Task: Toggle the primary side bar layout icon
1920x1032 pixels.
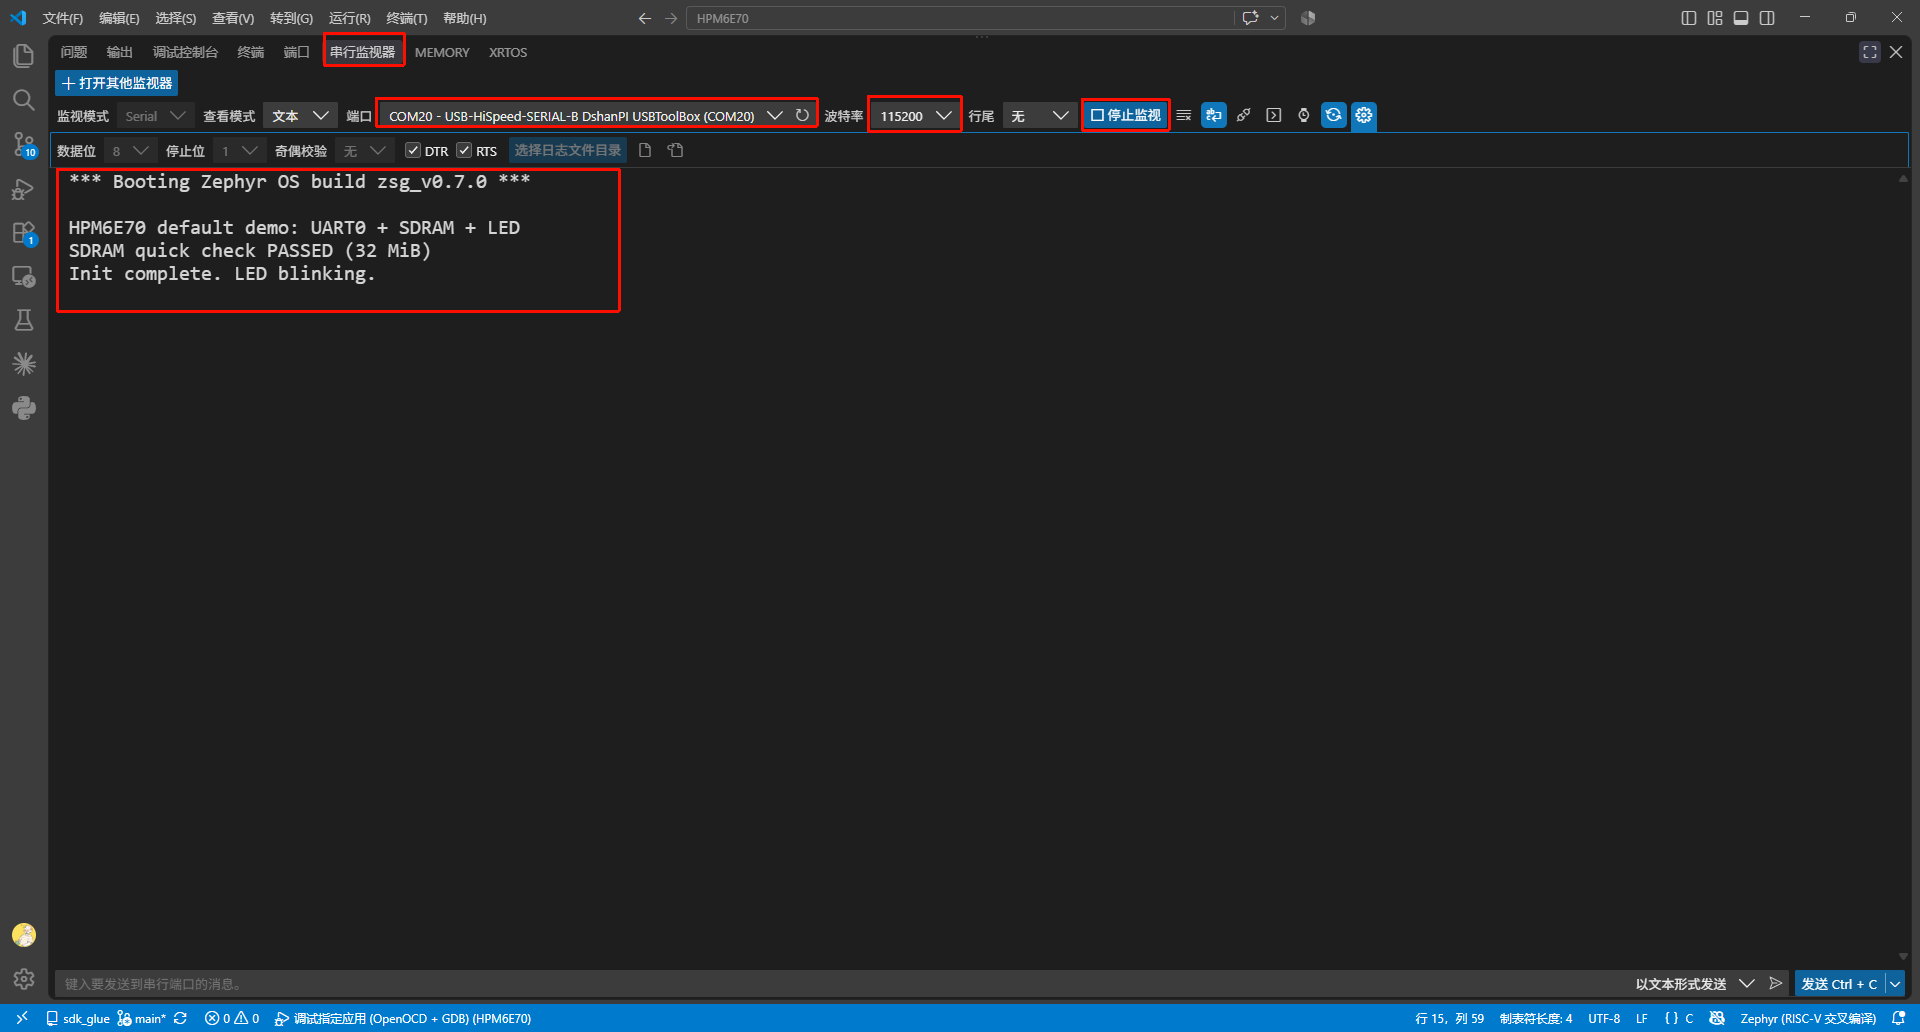Action: click(1689, 18)
